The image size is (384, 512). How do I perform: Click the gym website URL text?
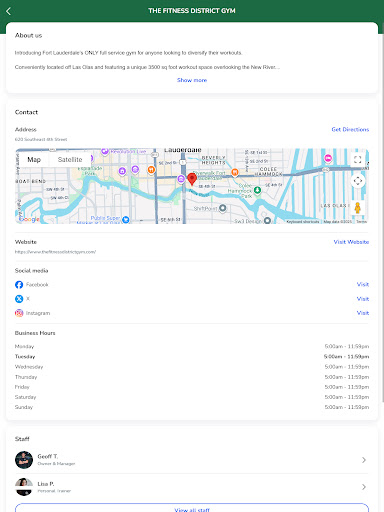click(55, 252)
